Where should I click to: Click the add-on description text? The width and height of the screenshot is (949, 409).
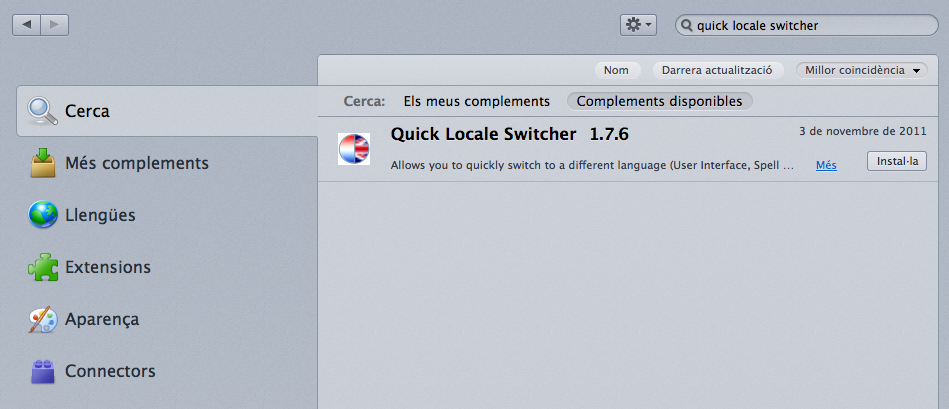tap(592, 165)
